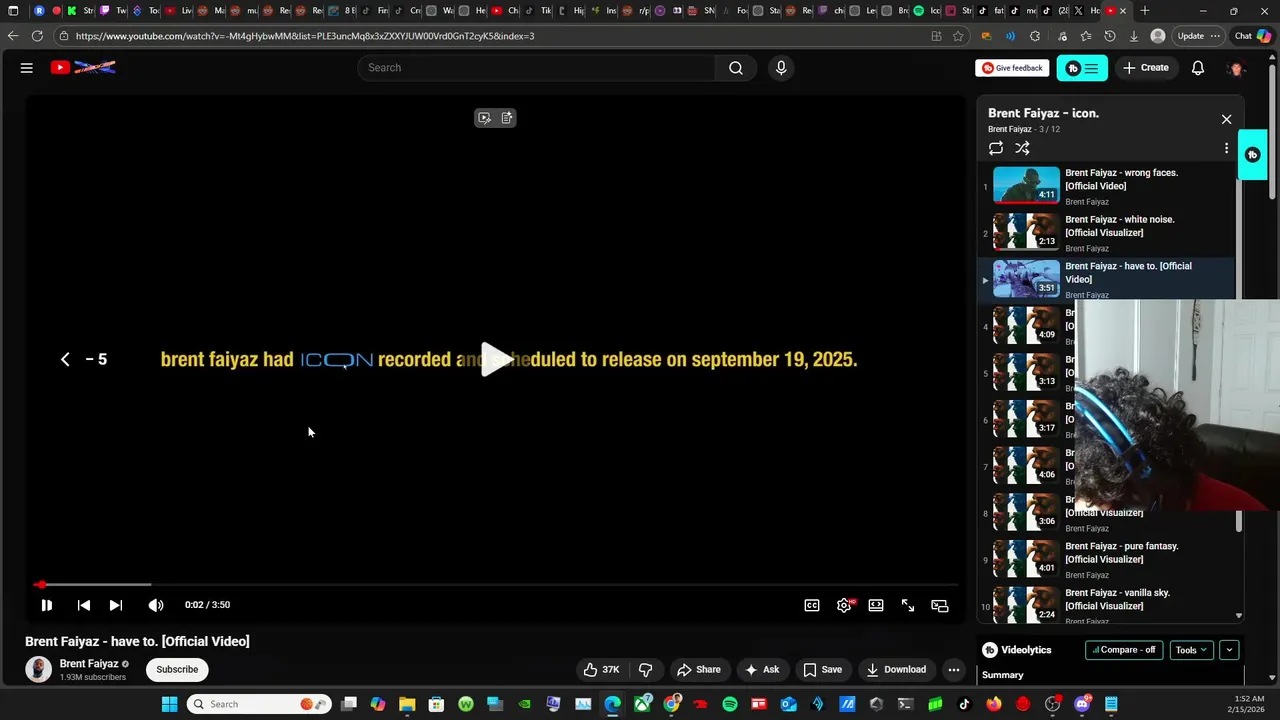Screen dimensions: 1280x720
Task: Skip to previous playlist video
Action: click(x=84, y=605)
